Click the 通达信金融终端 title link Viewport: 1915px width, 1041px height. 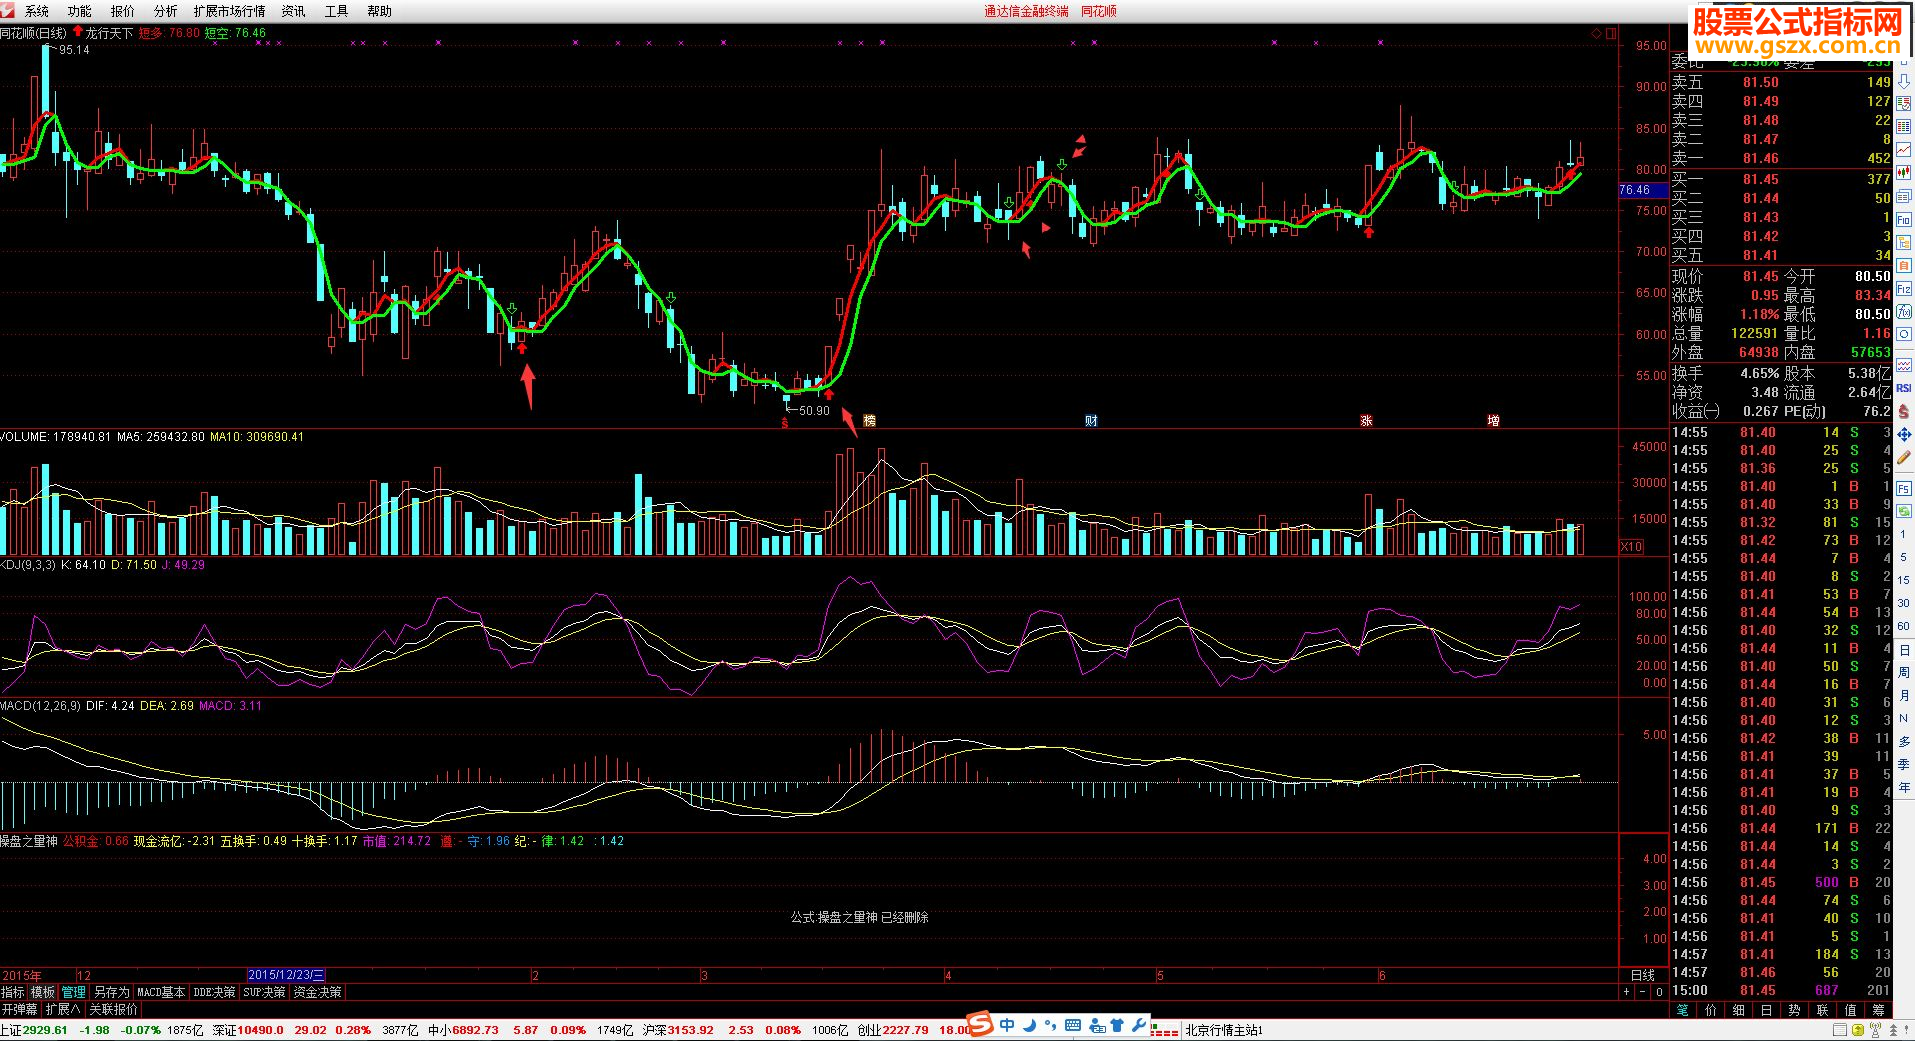click(x=1026, y=11)
